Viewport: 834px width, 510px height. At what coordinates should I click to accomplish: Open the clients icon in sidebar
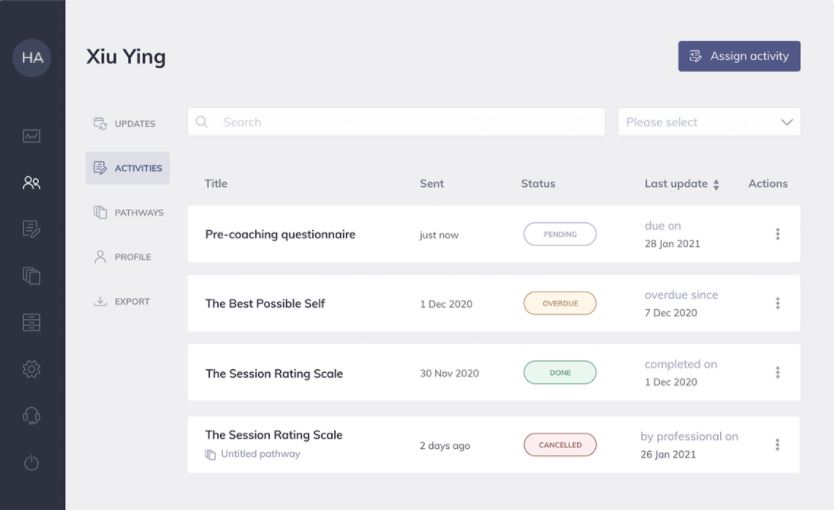click(32, 183)
